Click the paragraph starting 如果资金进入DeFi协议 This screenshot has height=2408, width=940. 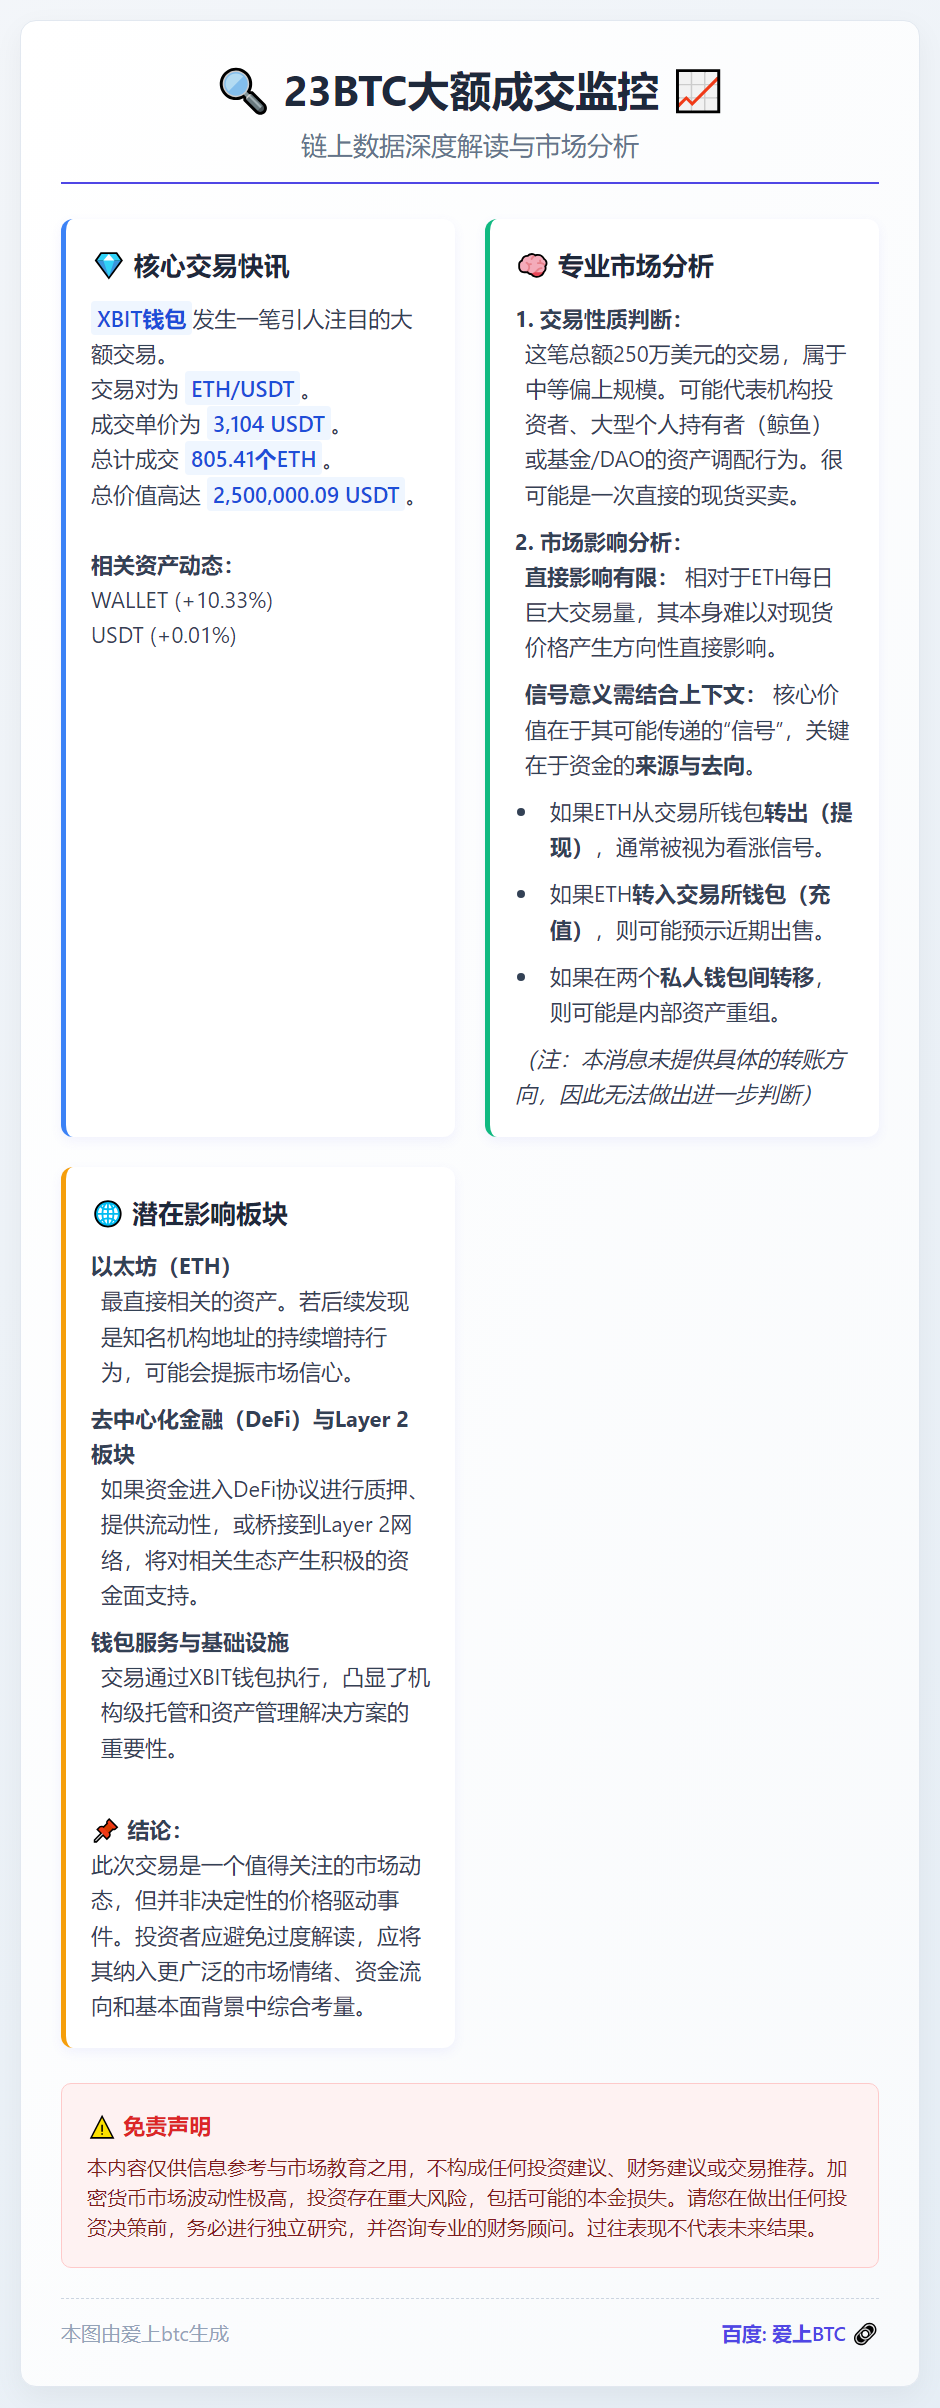click(261, 1542)
